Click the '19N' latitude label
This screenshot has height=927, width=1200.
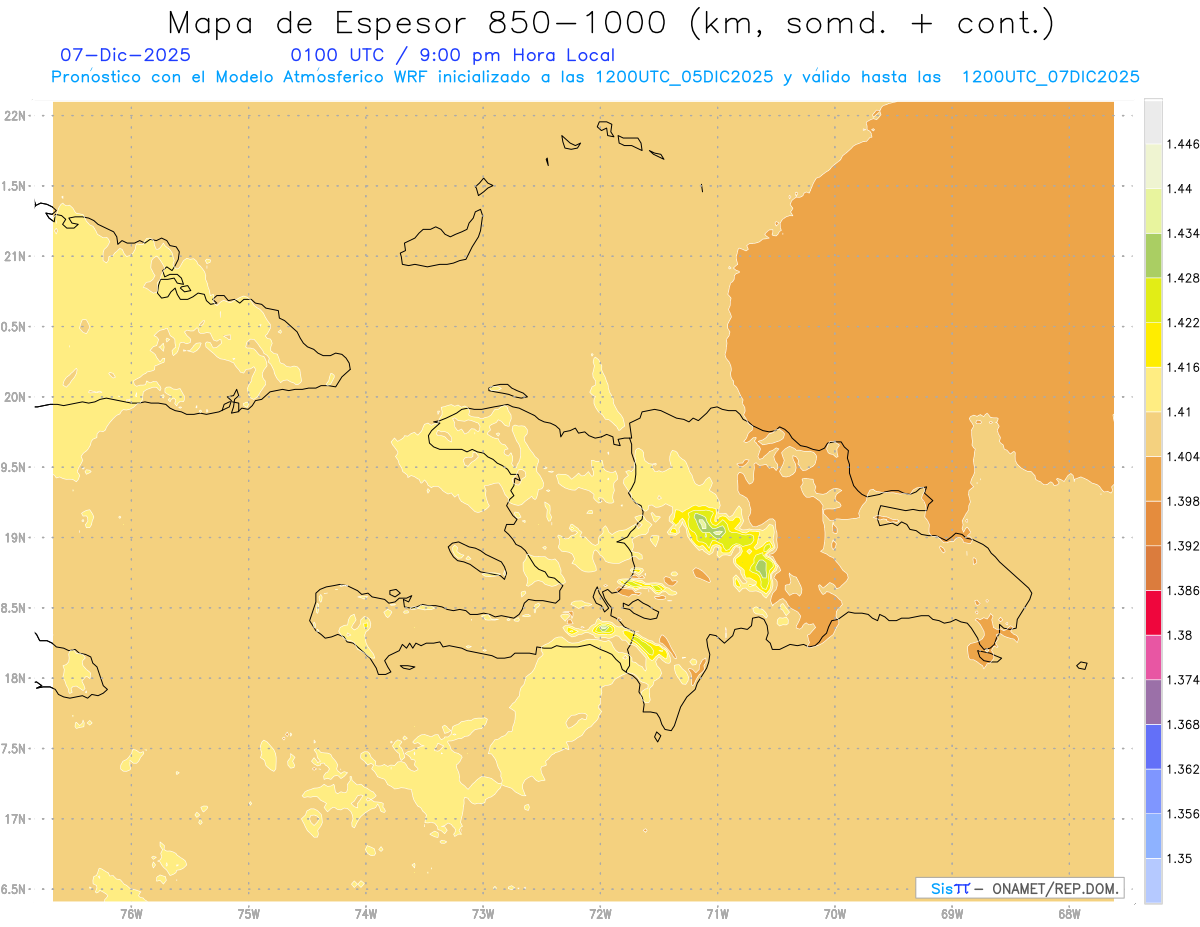(x=15, y=537)
